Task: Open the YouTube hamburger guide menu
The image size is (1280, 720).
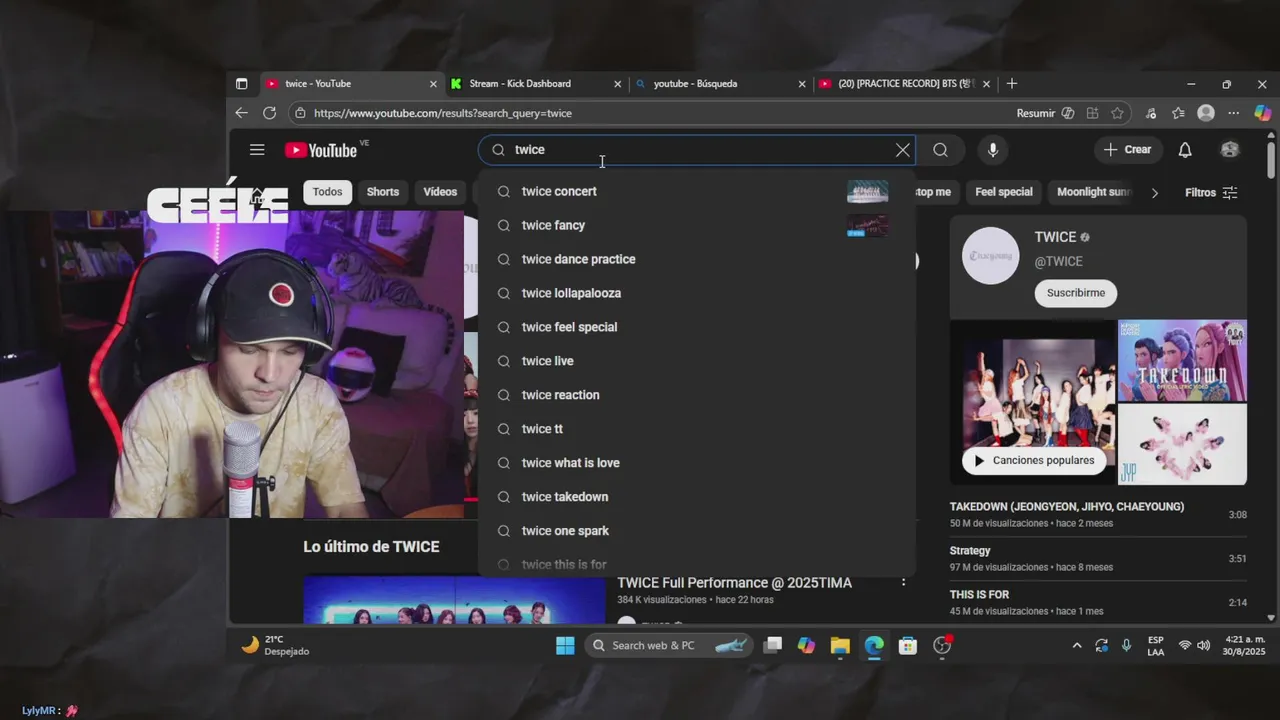Action: click(257, 150)
